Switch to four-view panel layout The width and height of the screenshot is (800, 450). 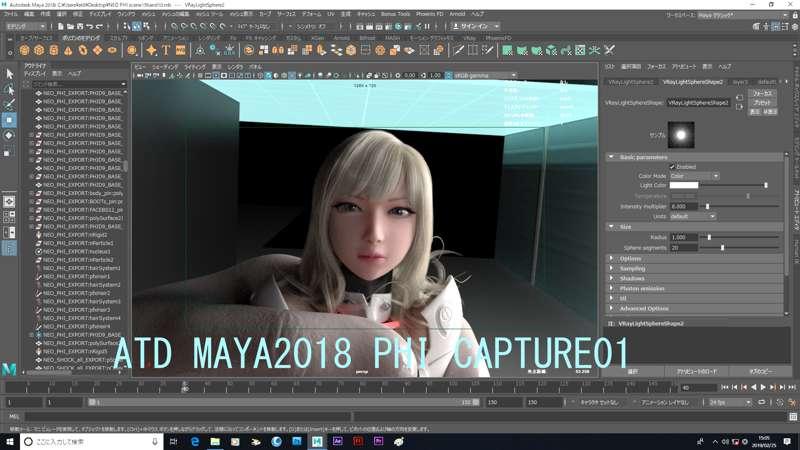(x=9, y=217)
